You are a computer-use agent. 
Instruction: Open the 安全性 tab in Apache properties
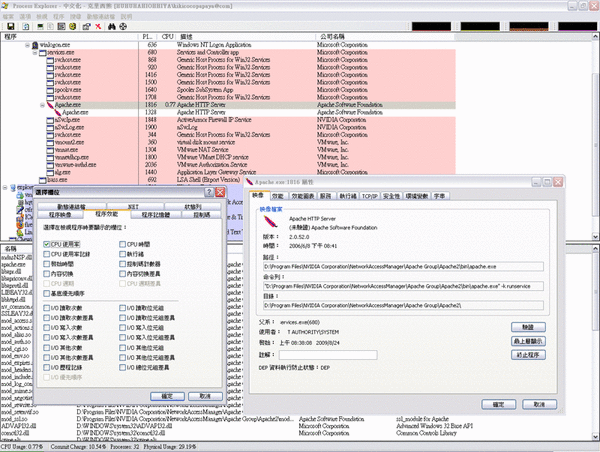coord(391,196)
